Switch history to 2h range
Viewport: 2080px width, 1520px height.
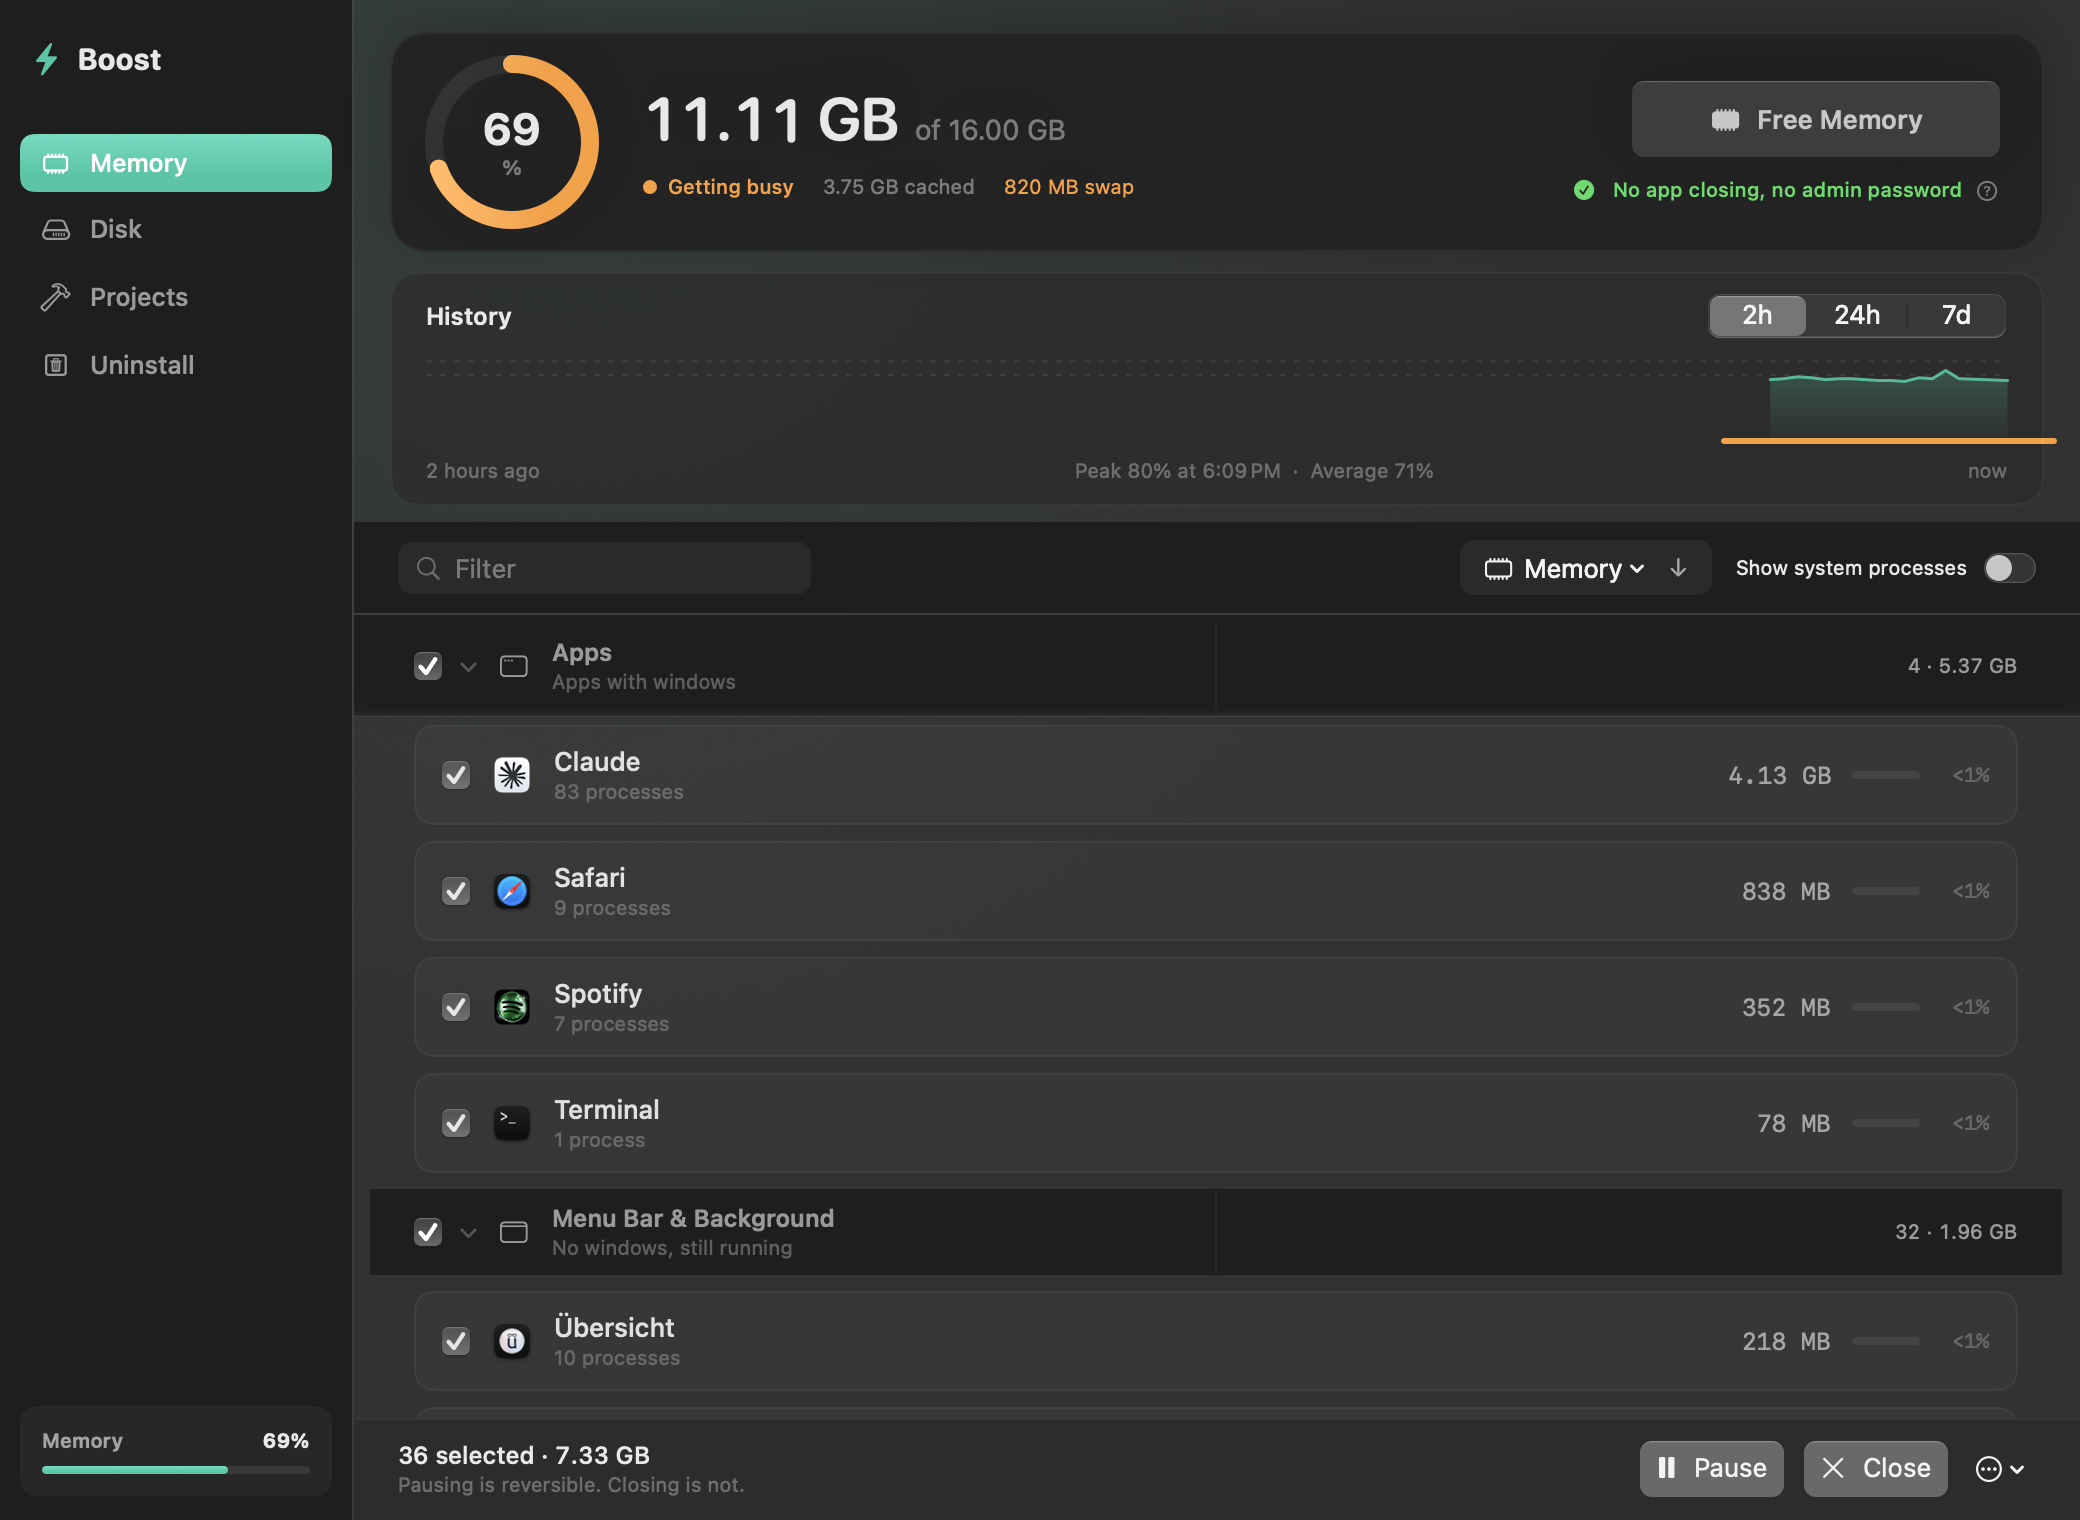[1757, 315]
